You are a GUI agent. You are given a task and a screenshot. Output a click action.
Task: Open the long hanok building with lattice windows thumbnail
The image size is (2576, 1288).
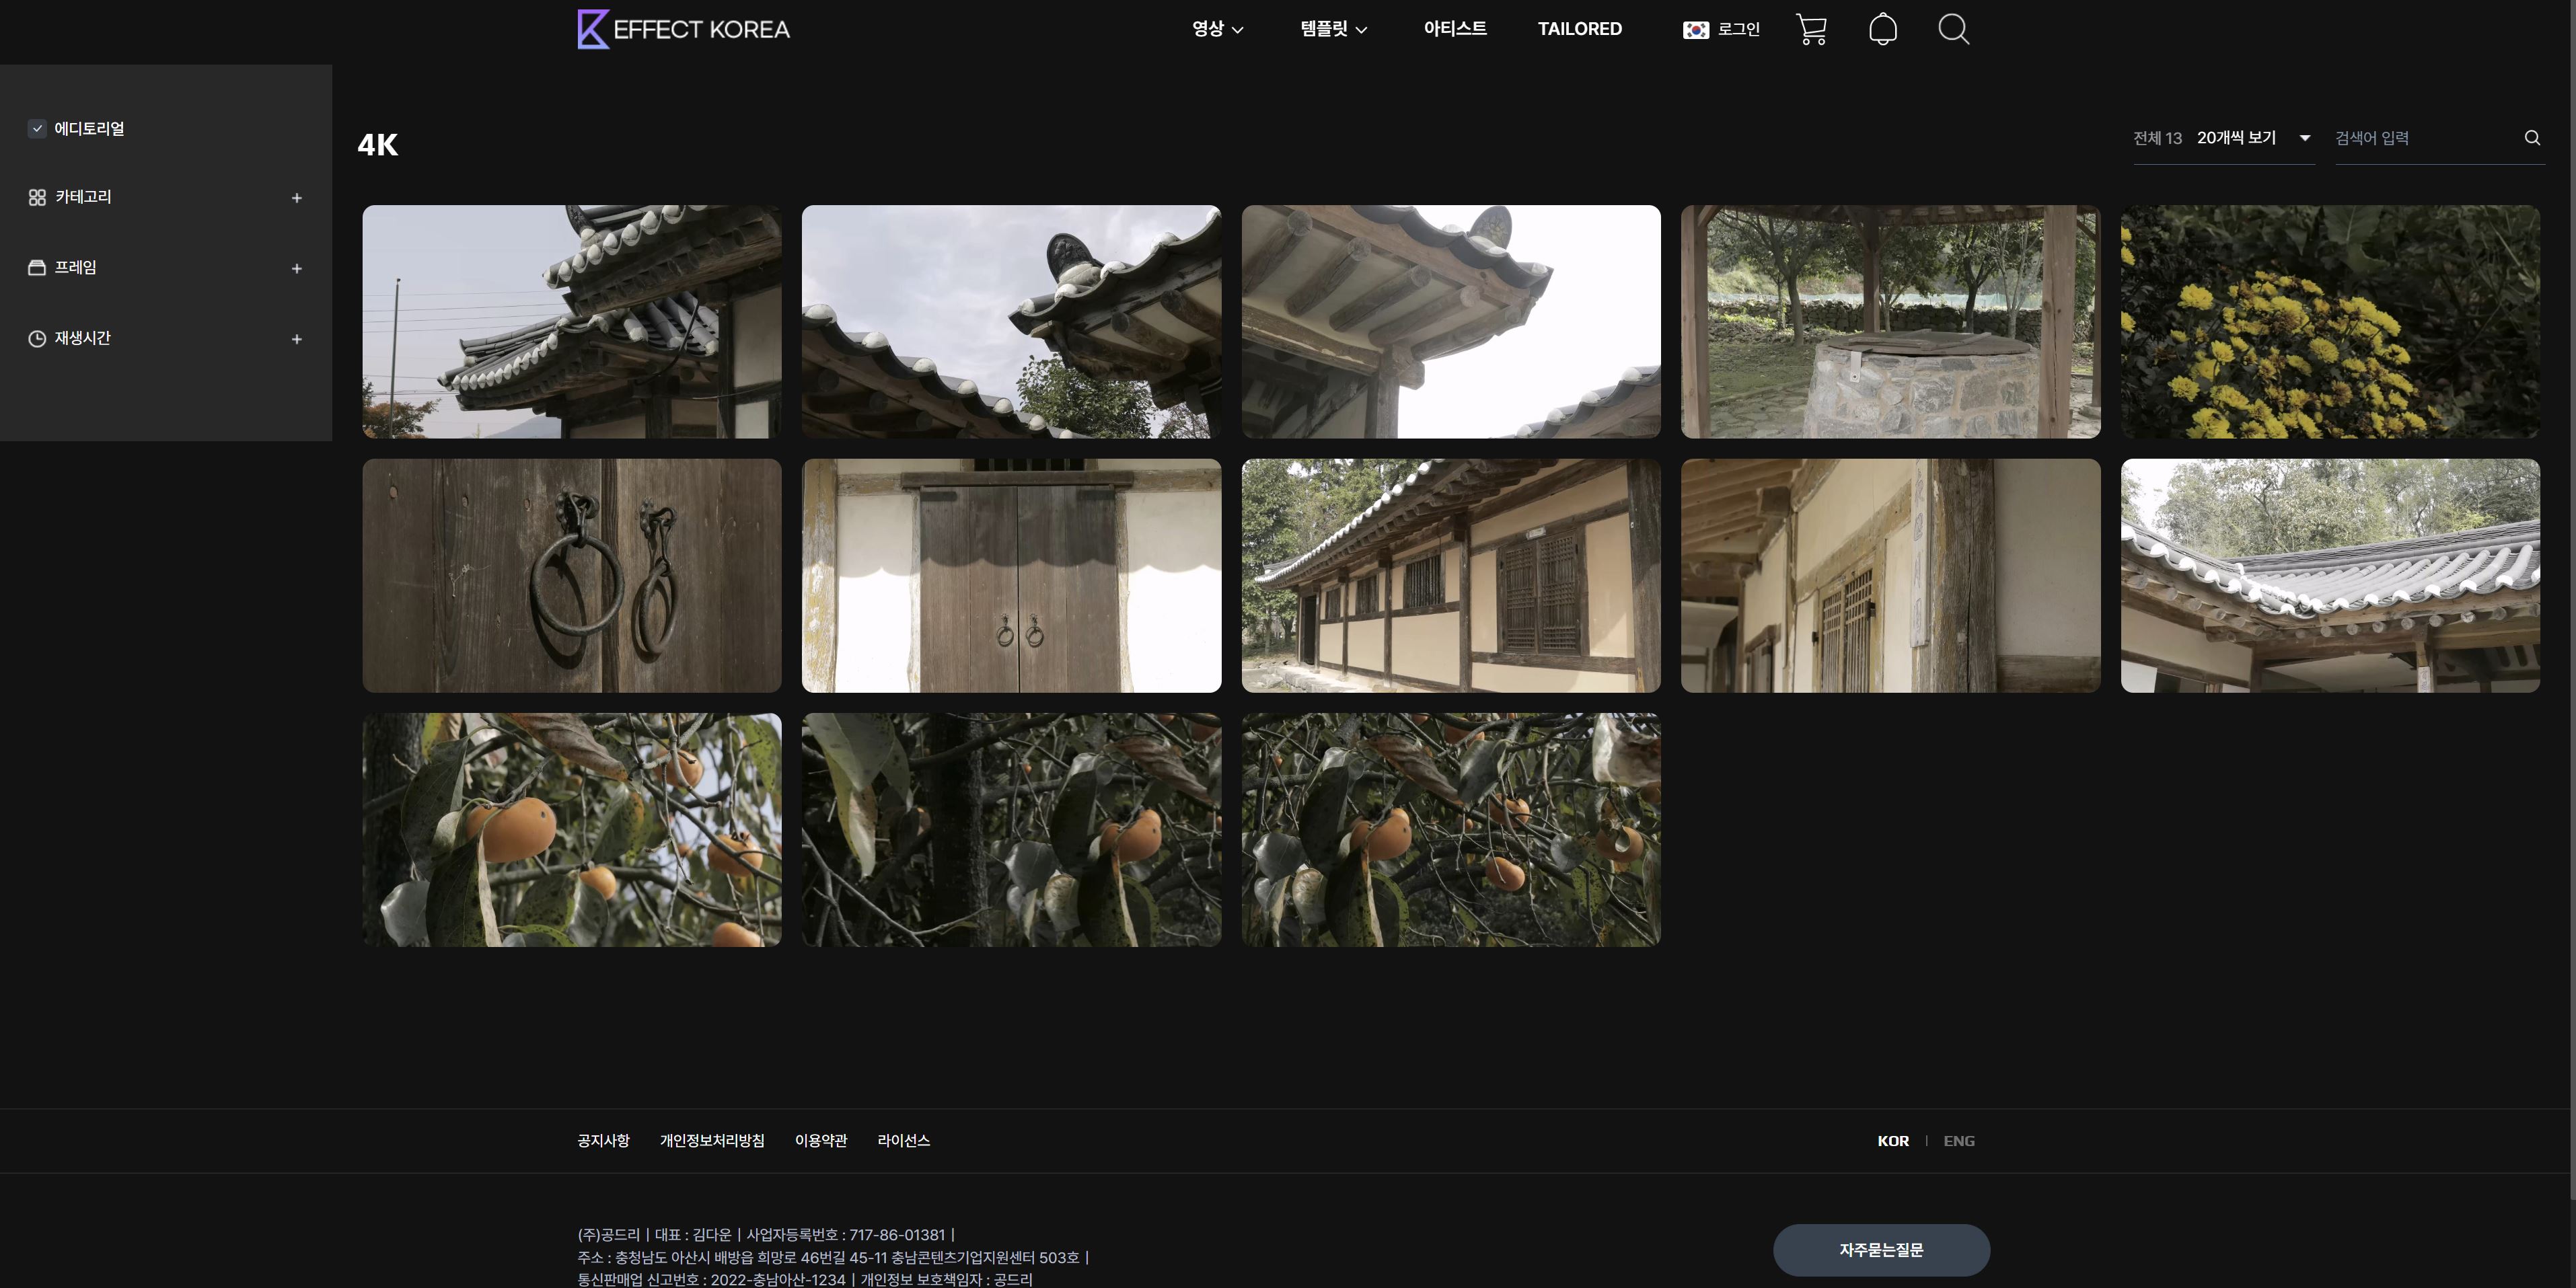1451,576
